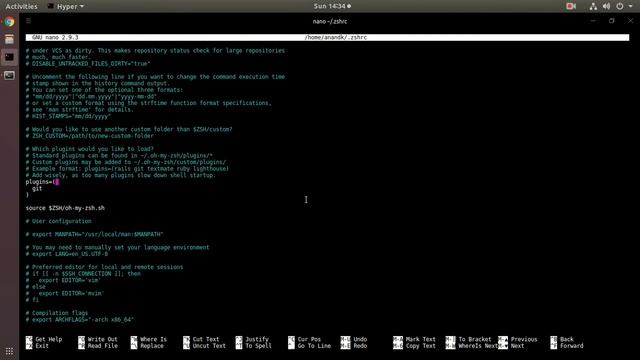Expand the system menu arrow
This screenshot has height=360, width=640.
pyautogui.click(x=631, y=6)
